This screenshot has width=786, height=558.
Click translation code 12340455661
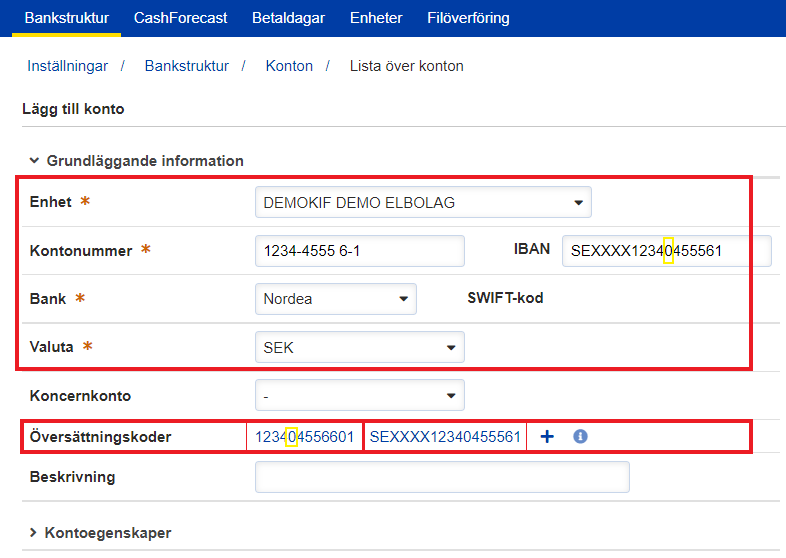pos(304,437)
